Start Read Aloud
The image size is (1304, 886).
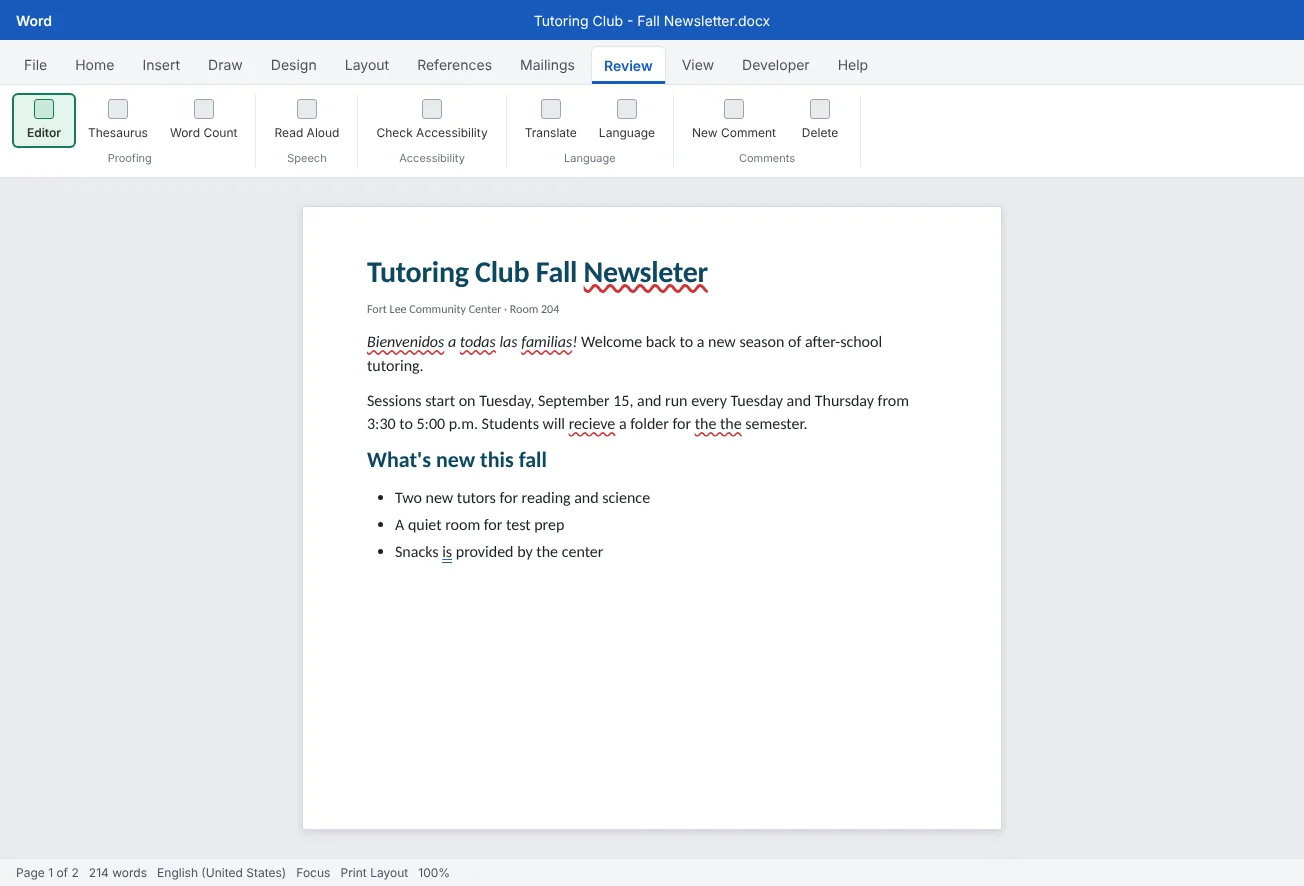tap(307, 120)
